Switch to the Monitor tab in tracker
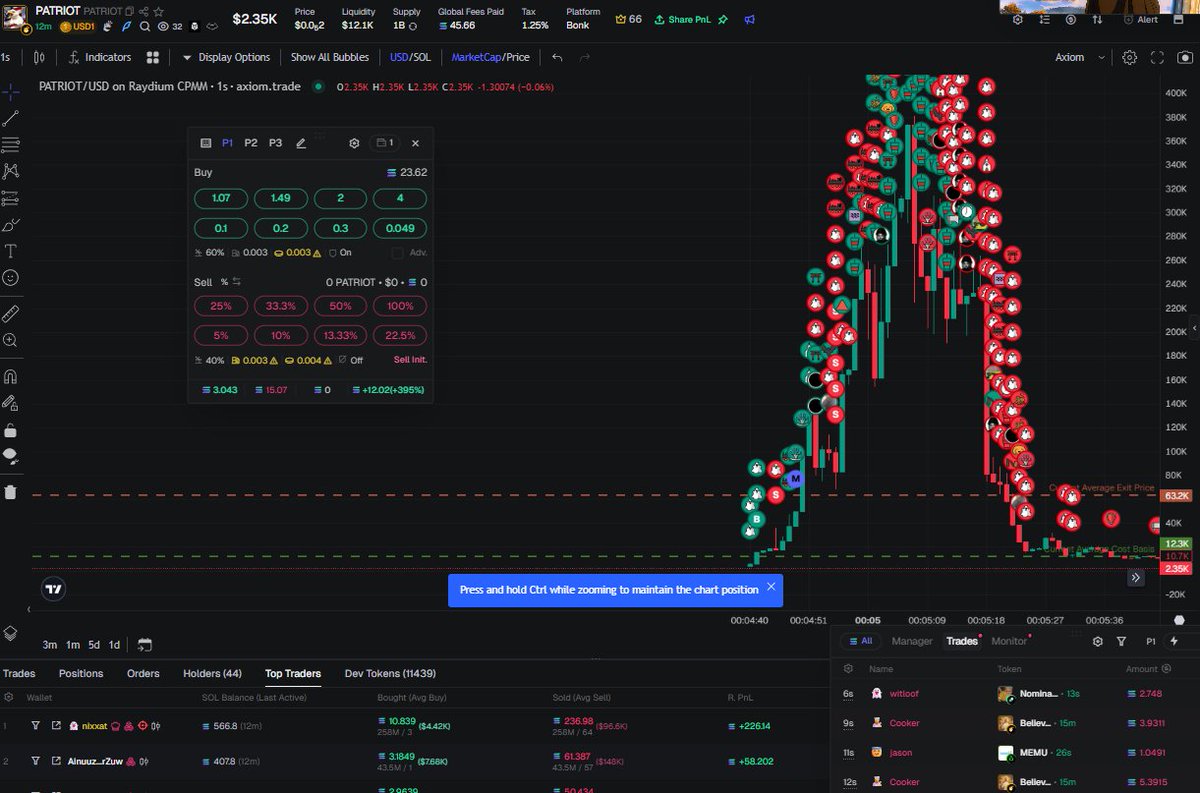The height and width of the screenshot is (793, 1200). (1009, 641)
